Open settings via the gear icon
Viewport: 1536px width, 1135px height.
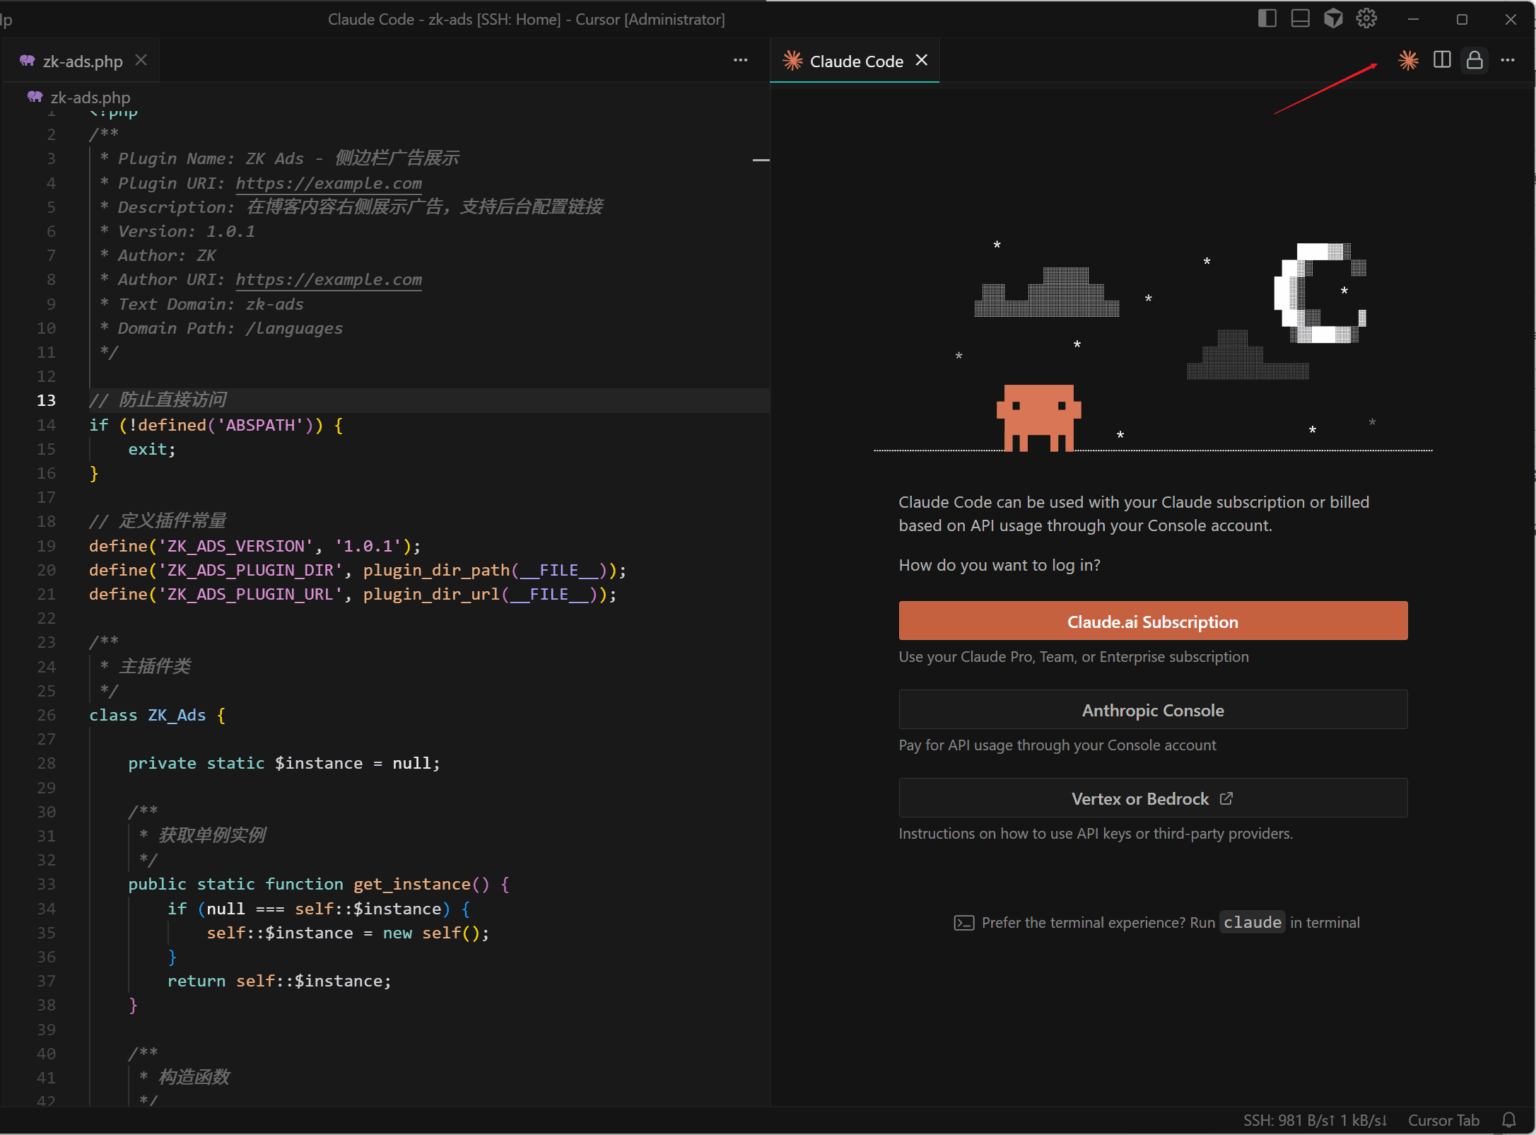[x=1366, y=18]
